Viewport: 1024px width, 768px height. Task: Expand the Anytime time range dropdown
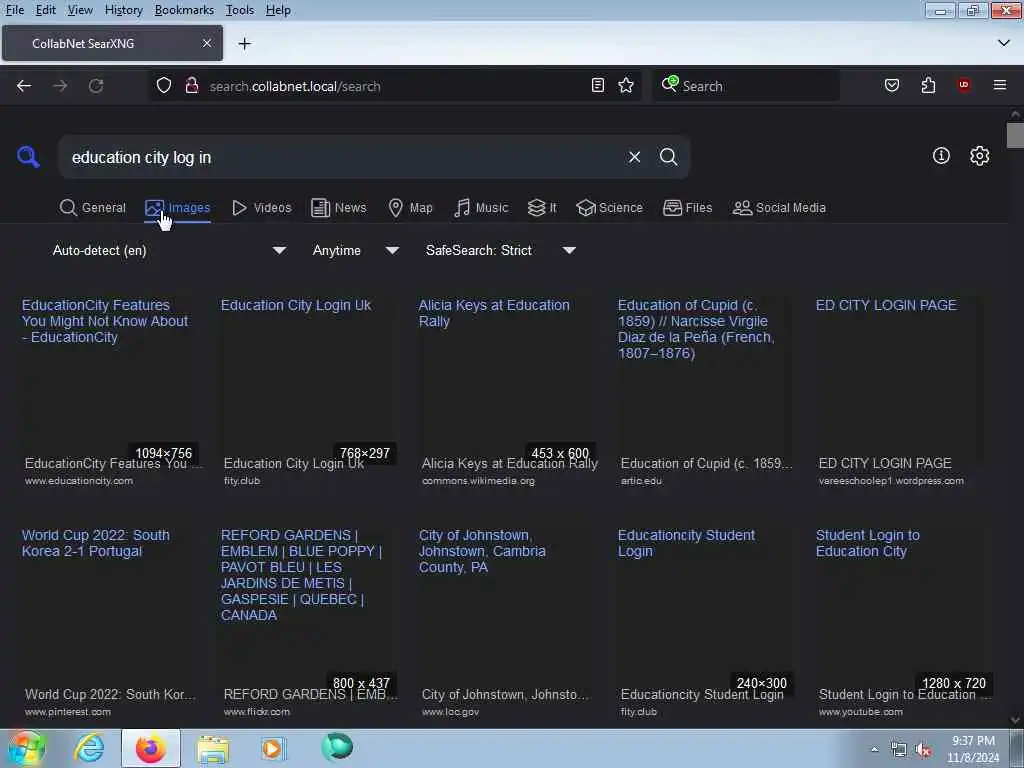coord(355,250)
